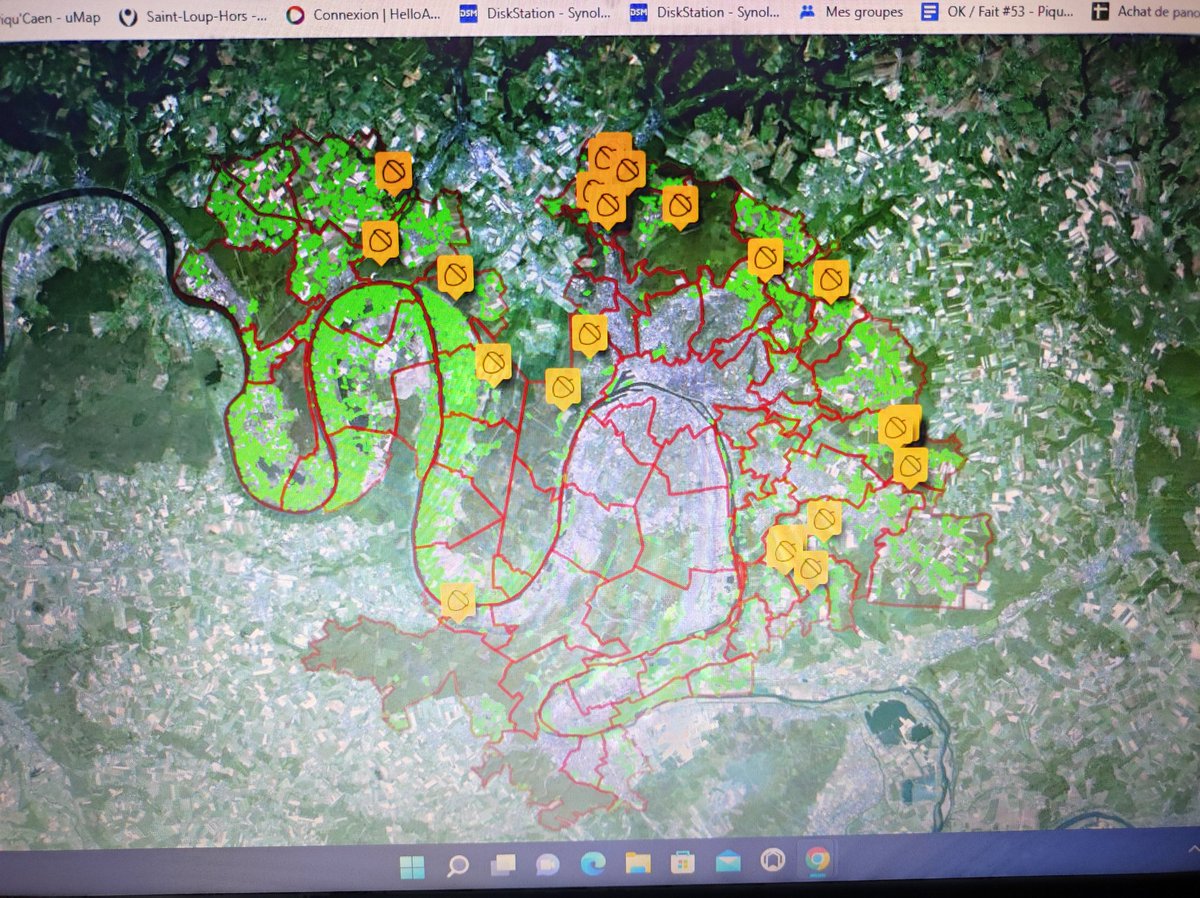
Task: Open Microsoft Store from the taskbar
Action: (x=683, y=862)
